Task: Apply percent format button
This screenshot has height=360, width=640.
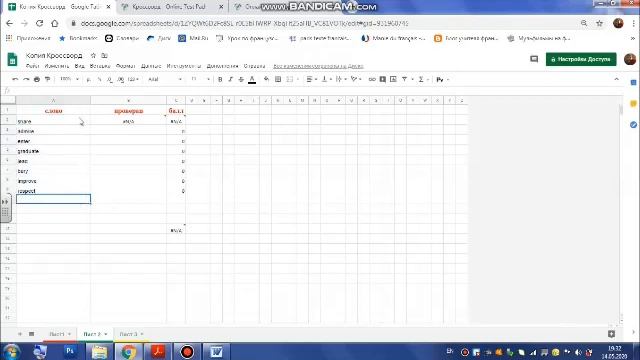Action: [x=99, y=79]
